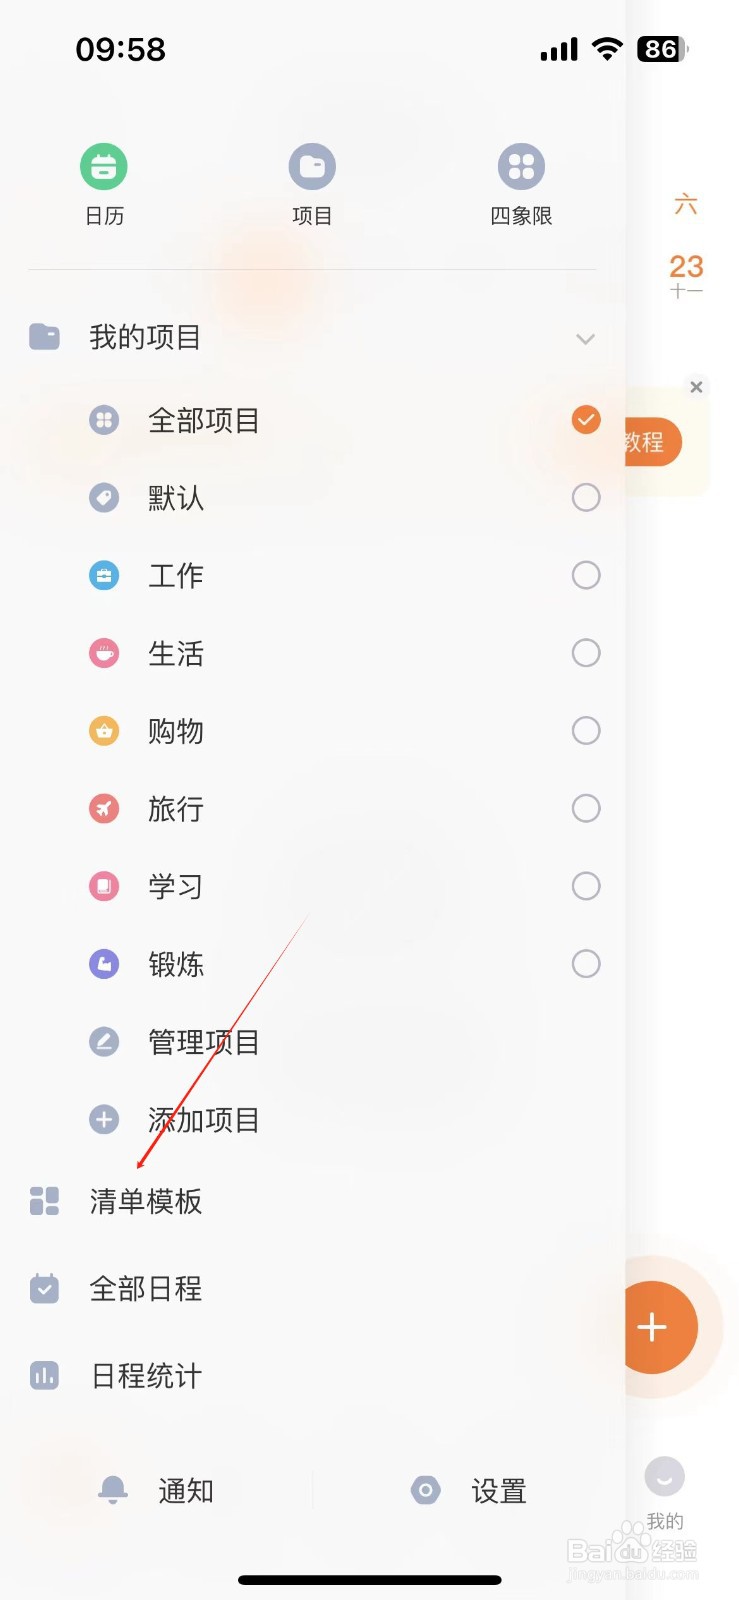Click the blue 工作 briefcase icon
Image resolution: width=739 pixels, height=1600 pixels.
[x=104, y=576]
